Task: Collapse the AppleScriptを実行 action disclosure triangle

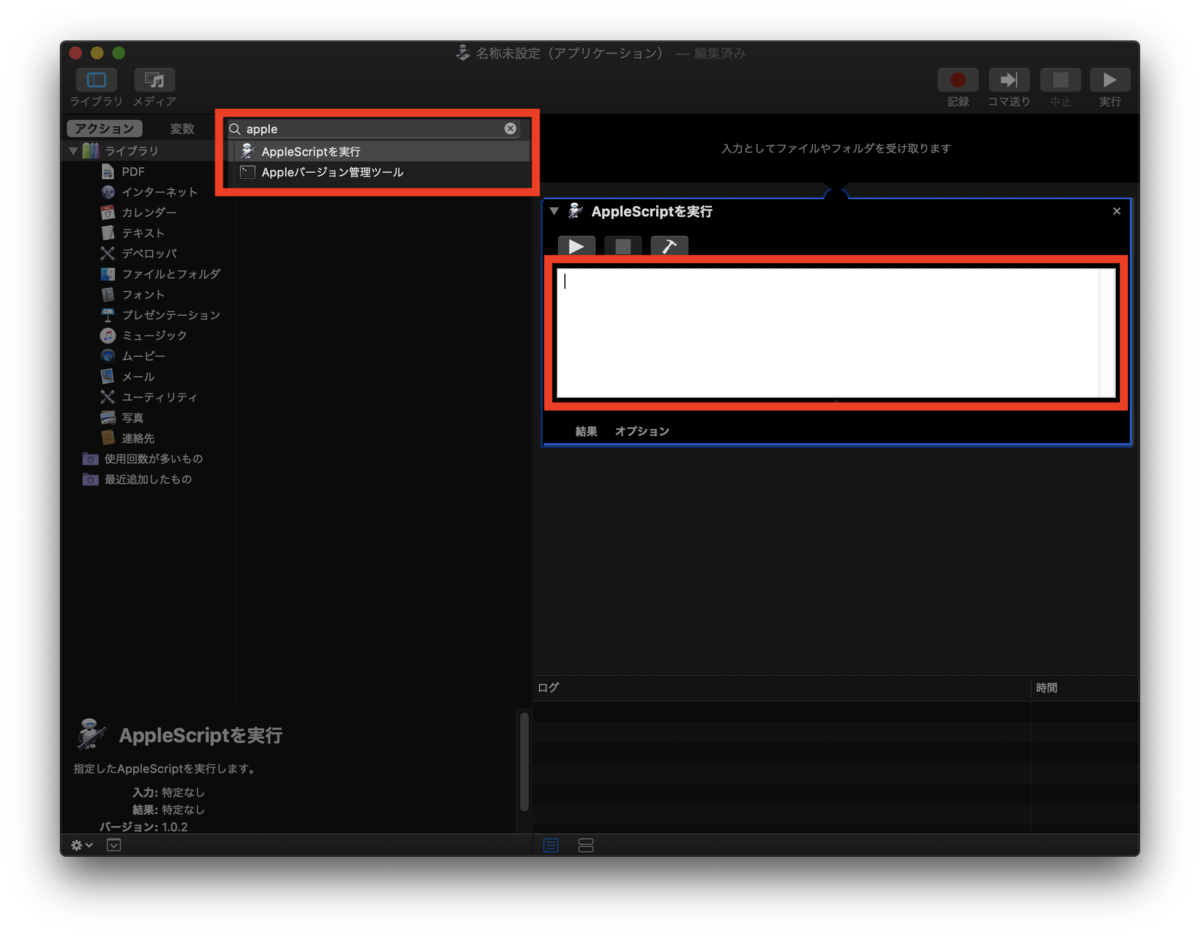Action: 555,211
